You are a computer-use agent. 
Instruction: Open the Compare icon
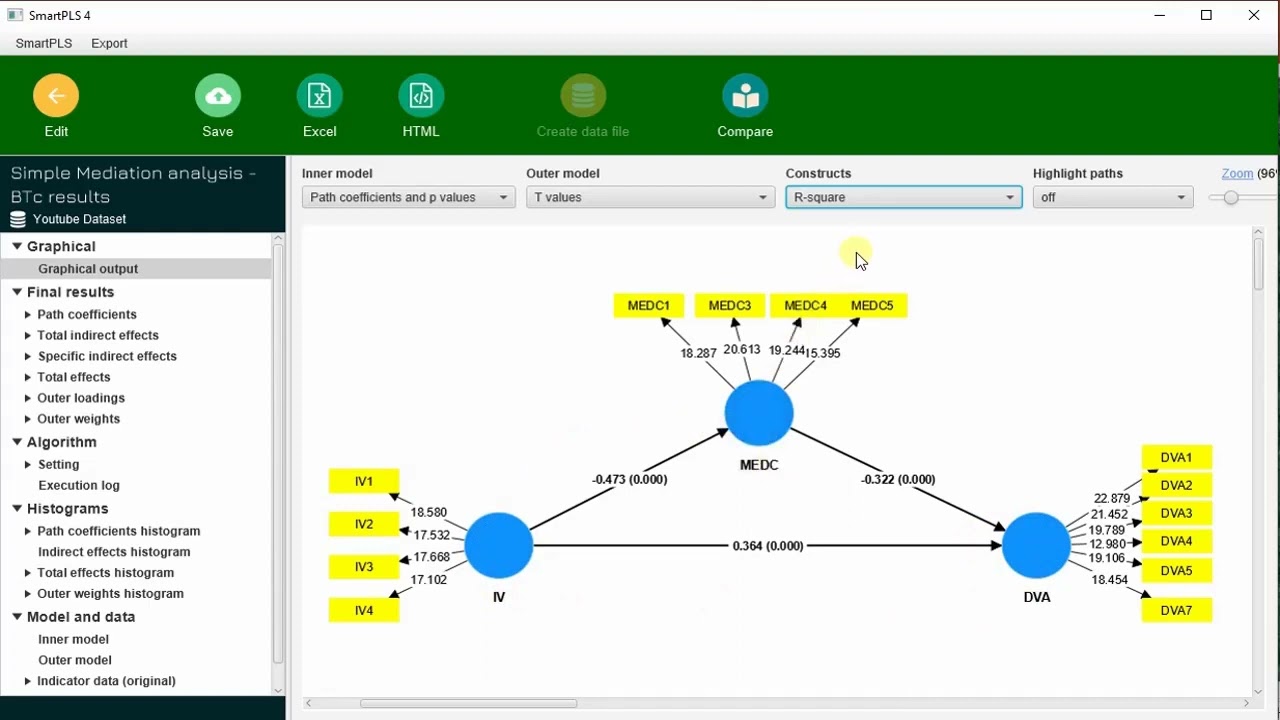click(x=745, y=96)
